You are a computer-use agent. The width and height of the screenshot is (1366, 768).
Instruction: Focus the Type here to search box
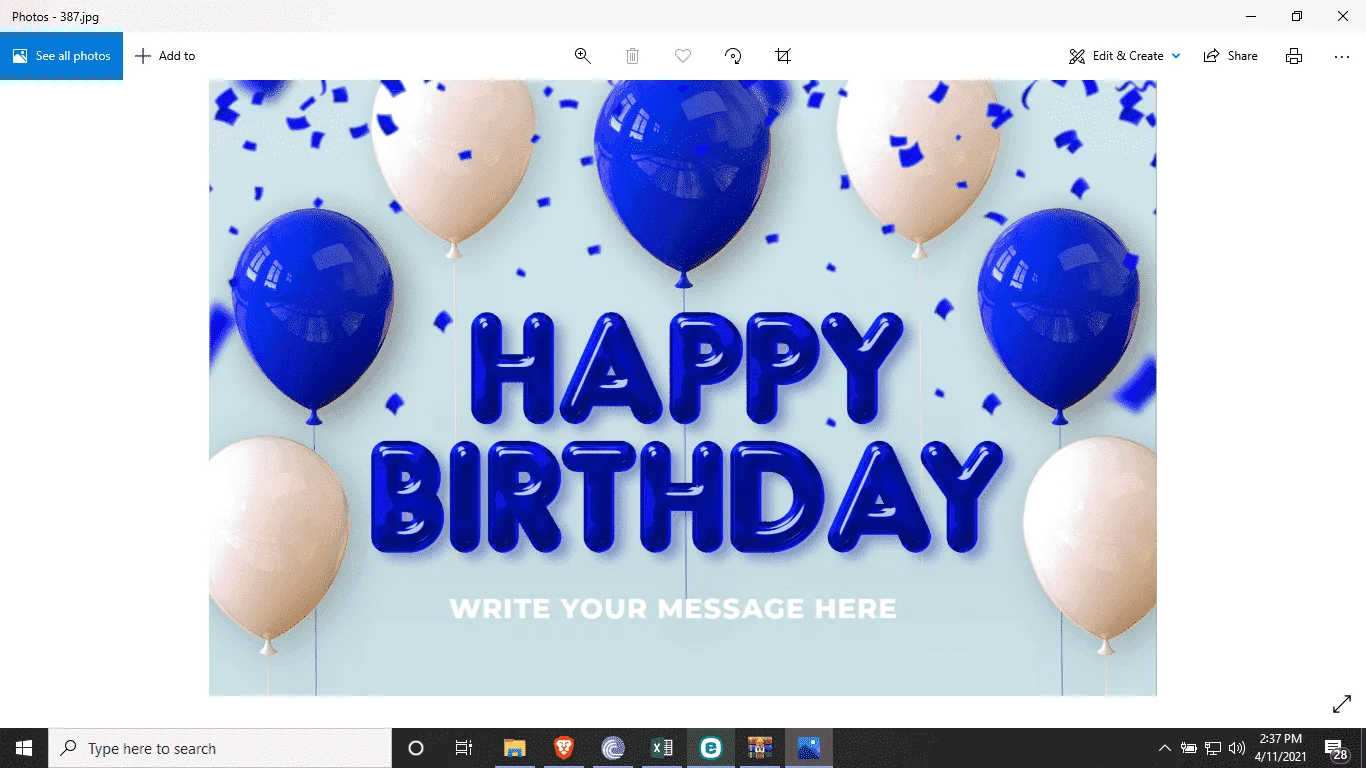point(220,748)
